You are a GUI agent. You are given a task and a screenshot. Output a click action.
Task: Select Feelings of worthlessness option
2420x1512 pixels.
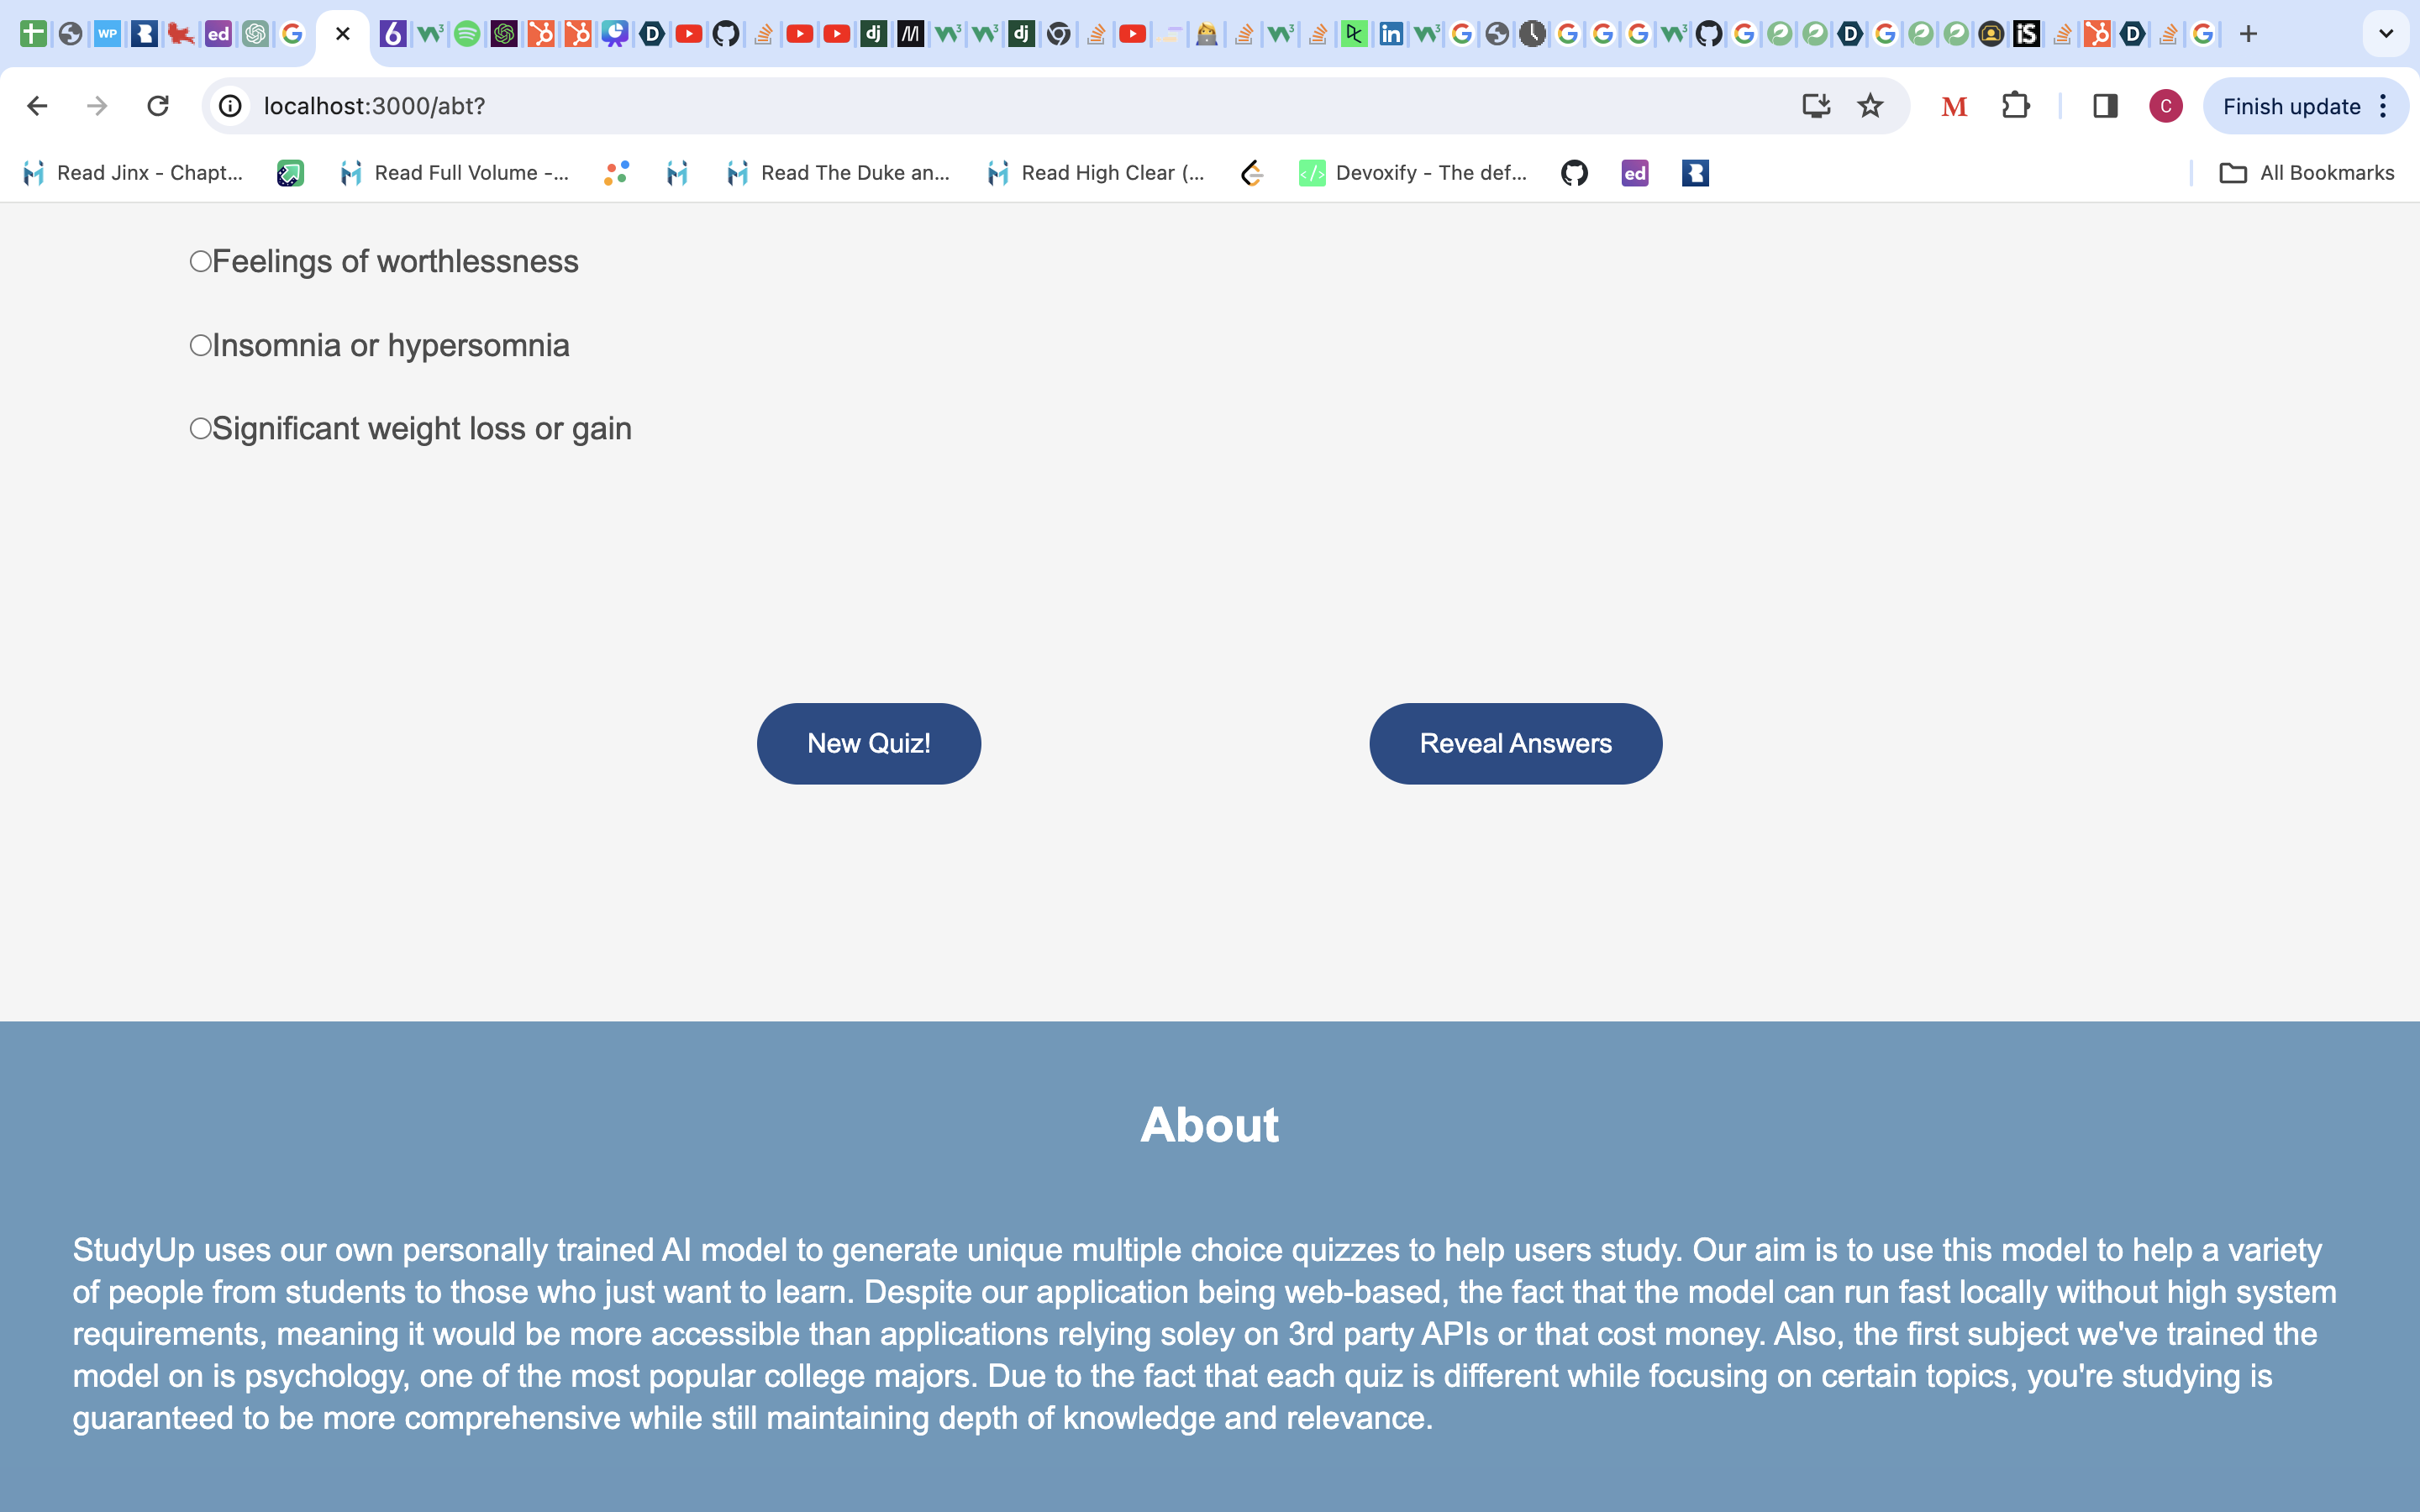click(201, 262)
